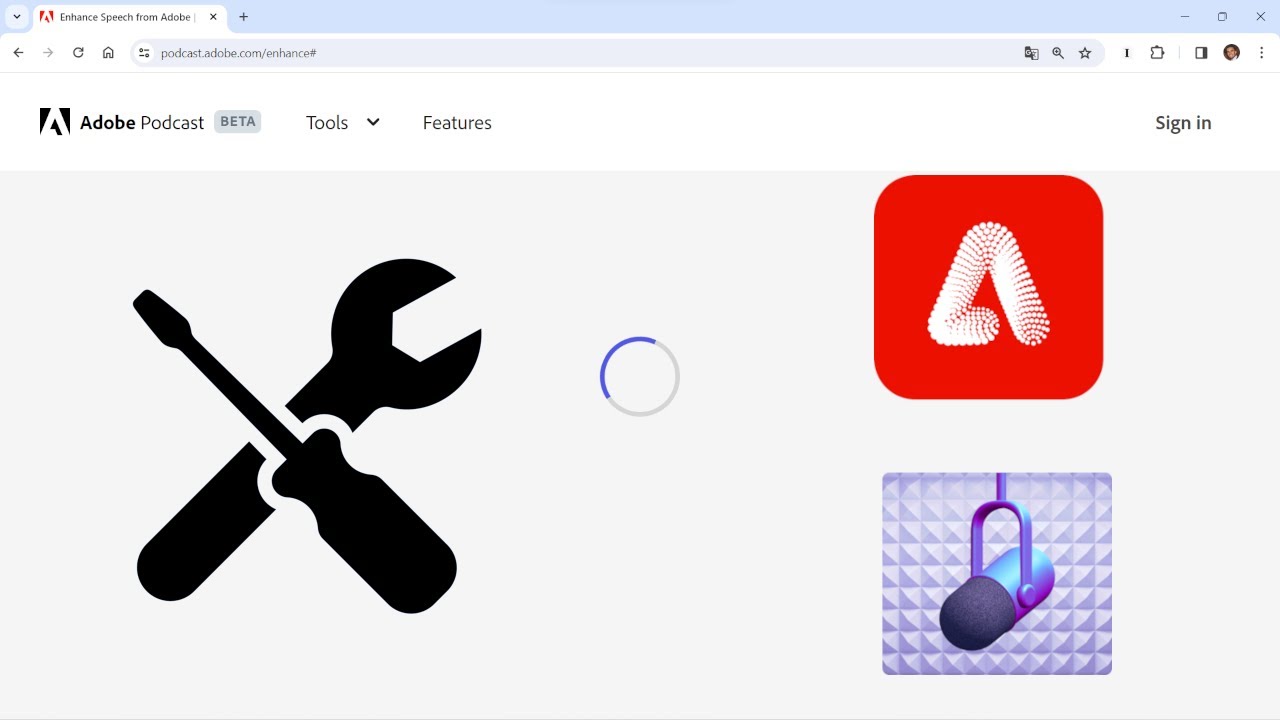
Task: Close the Enhance Speech from Adobe tab
Action: 213,17
